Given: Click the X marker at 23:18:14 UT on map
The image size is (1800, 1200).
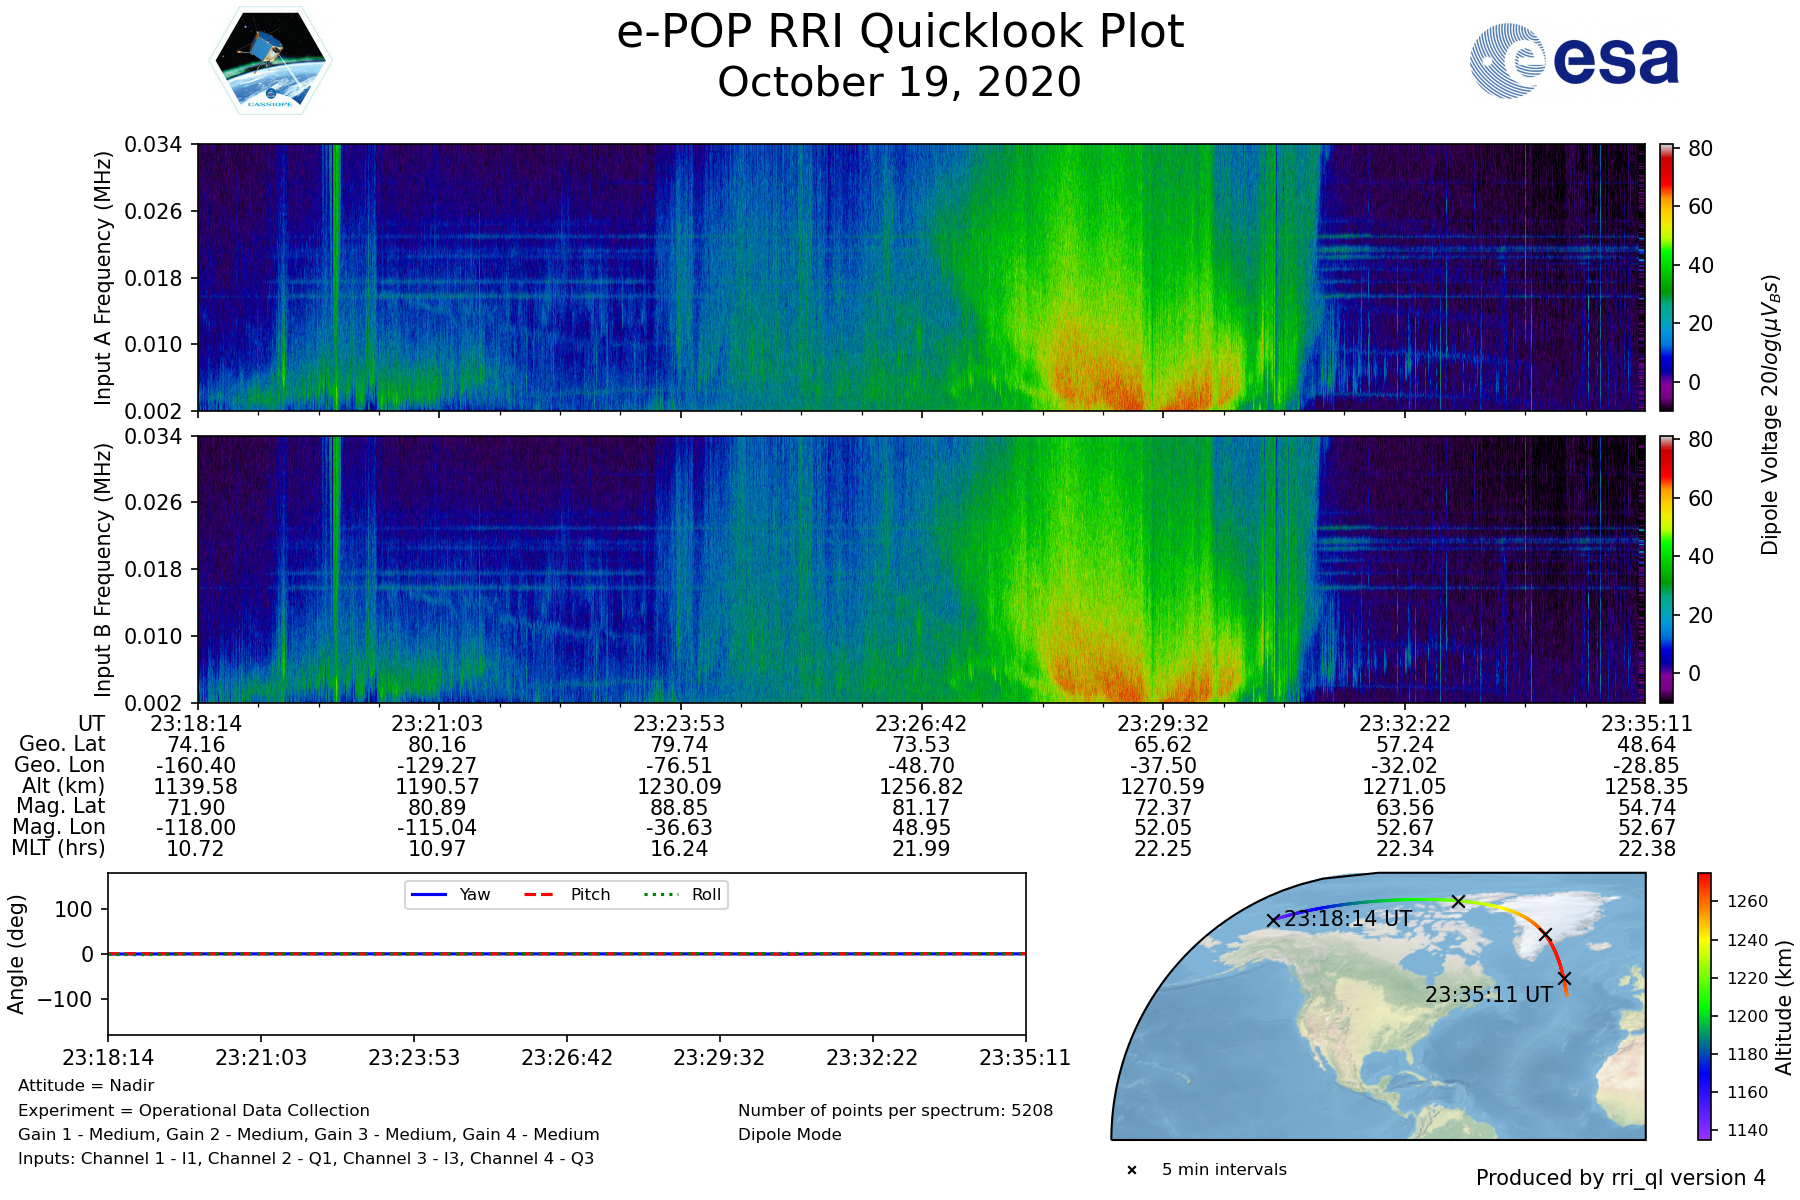Looking at the screenshot, I should coord(1273,920).
